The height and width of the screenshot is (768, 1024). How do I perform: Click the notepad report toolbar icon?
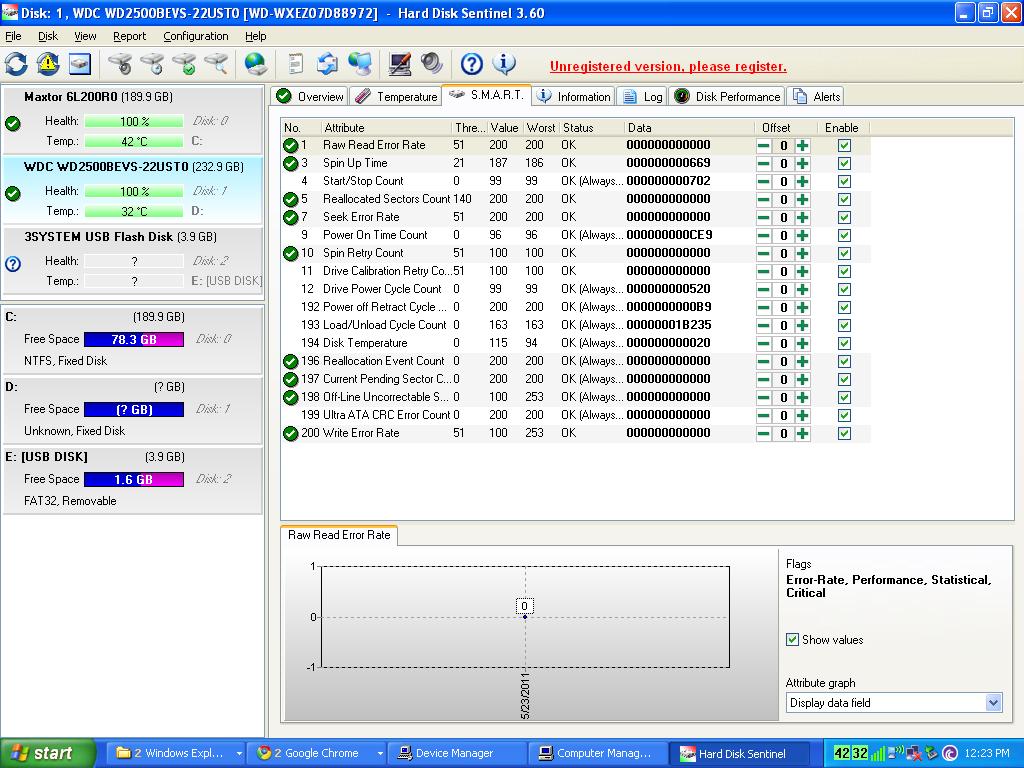(296, 64)
